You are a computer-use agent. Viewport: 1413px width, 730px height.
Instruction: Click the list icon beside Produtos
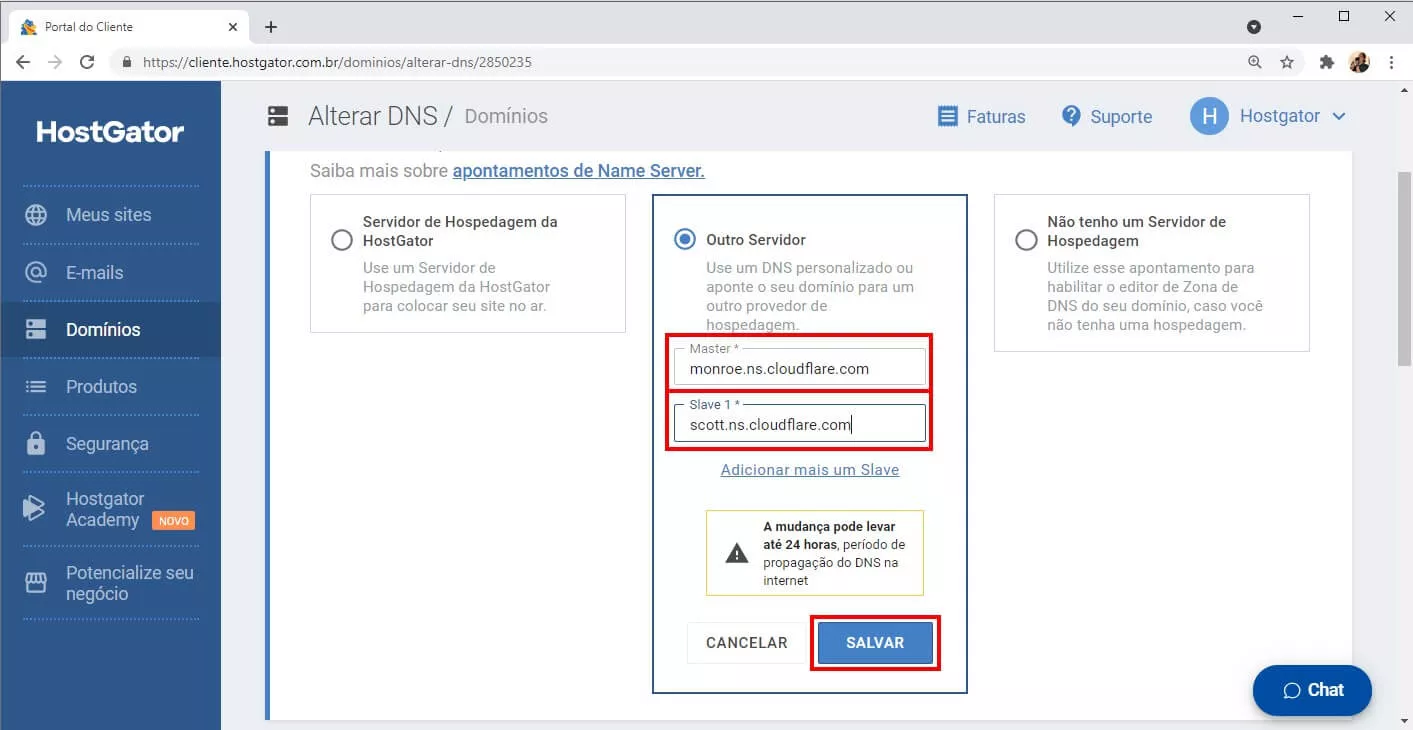[x=36, y=386]
